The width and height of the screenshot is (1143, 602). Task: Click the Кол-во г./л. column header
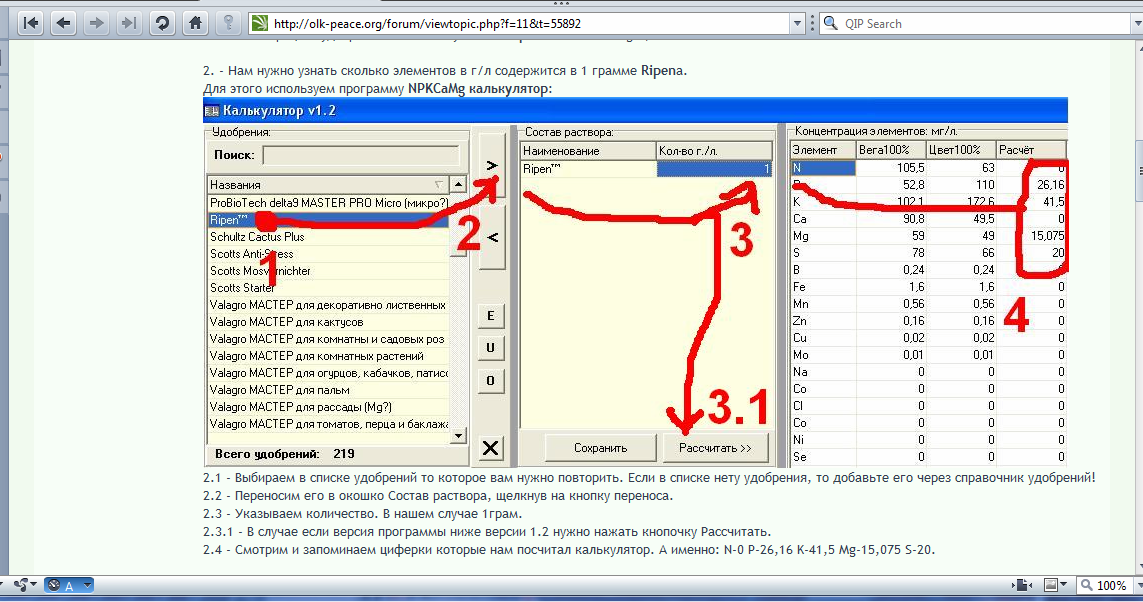pos(714,151)
